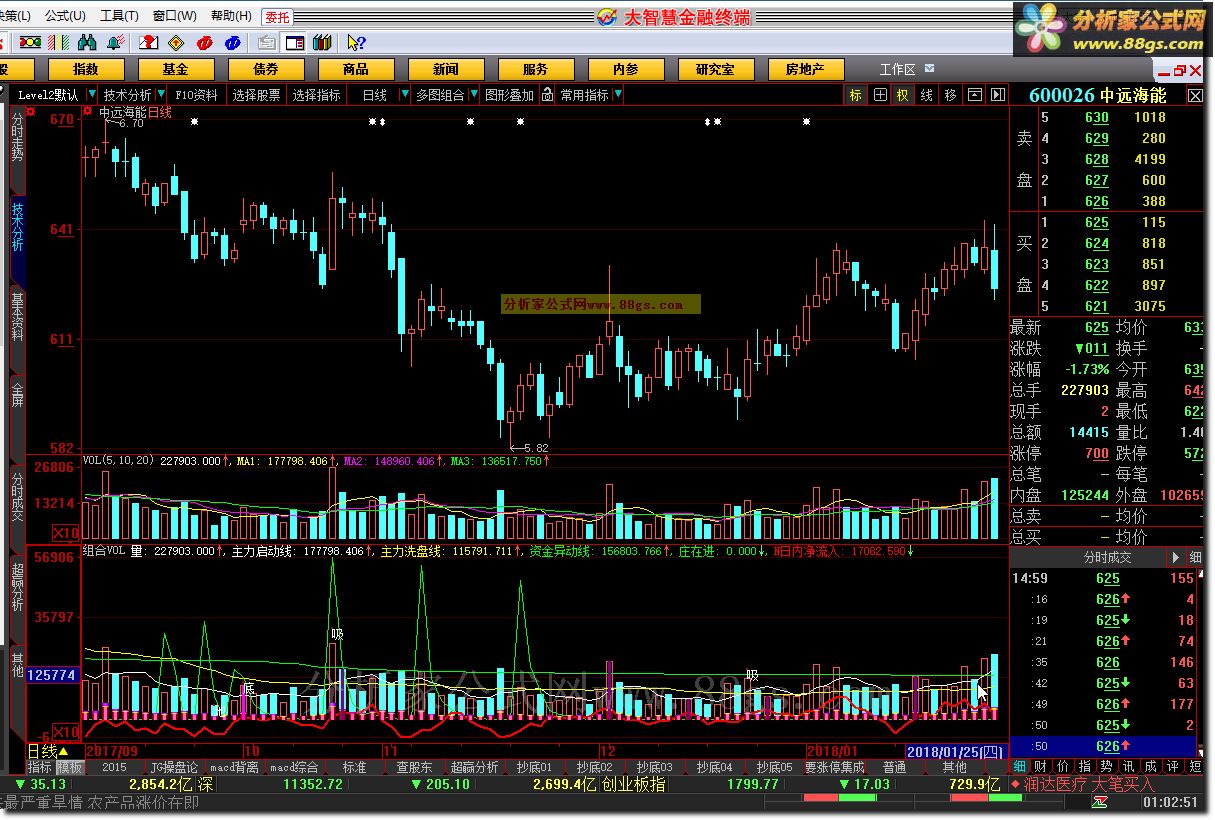Click the 委托 trade button
This screenshot has height=820, width=1215.
click(278, 17)
